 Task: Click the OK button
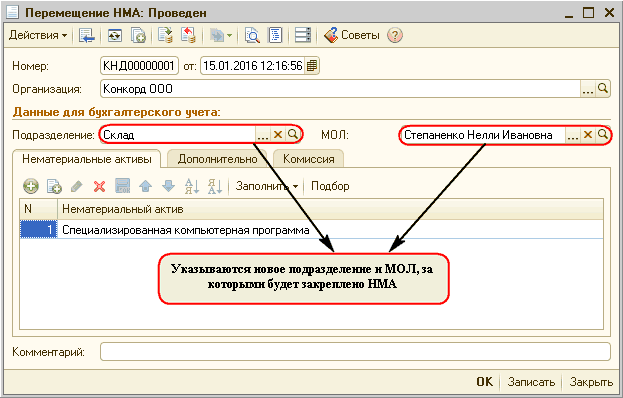[484, 382]
